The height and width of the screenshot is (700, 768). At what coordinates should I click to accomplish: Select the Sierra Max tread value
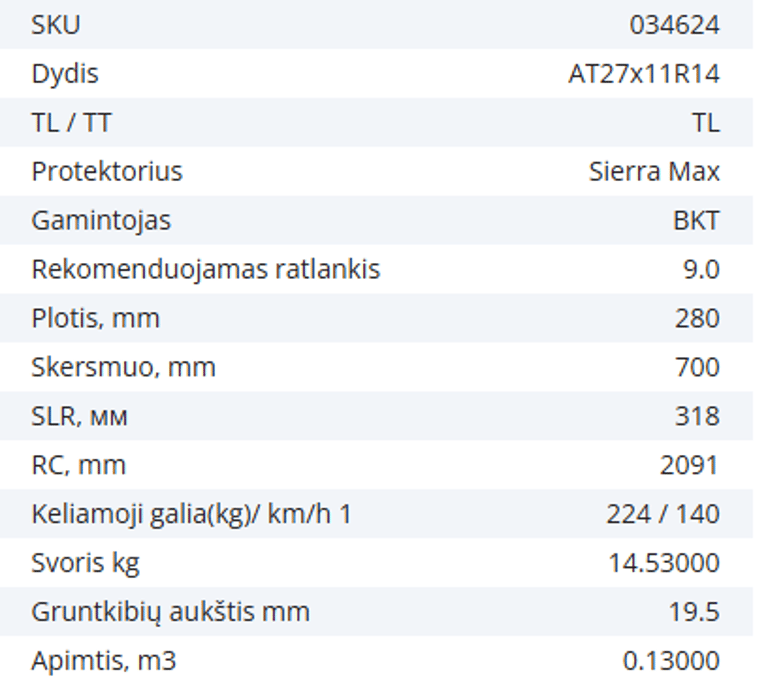(x=654, y=172)
